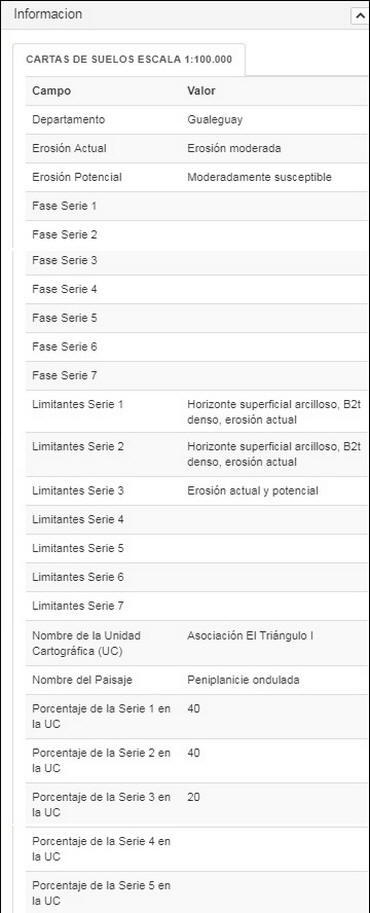Select Porcentaje de la Serie 5 row
The image size is (370, 913).
coord(198,893)
